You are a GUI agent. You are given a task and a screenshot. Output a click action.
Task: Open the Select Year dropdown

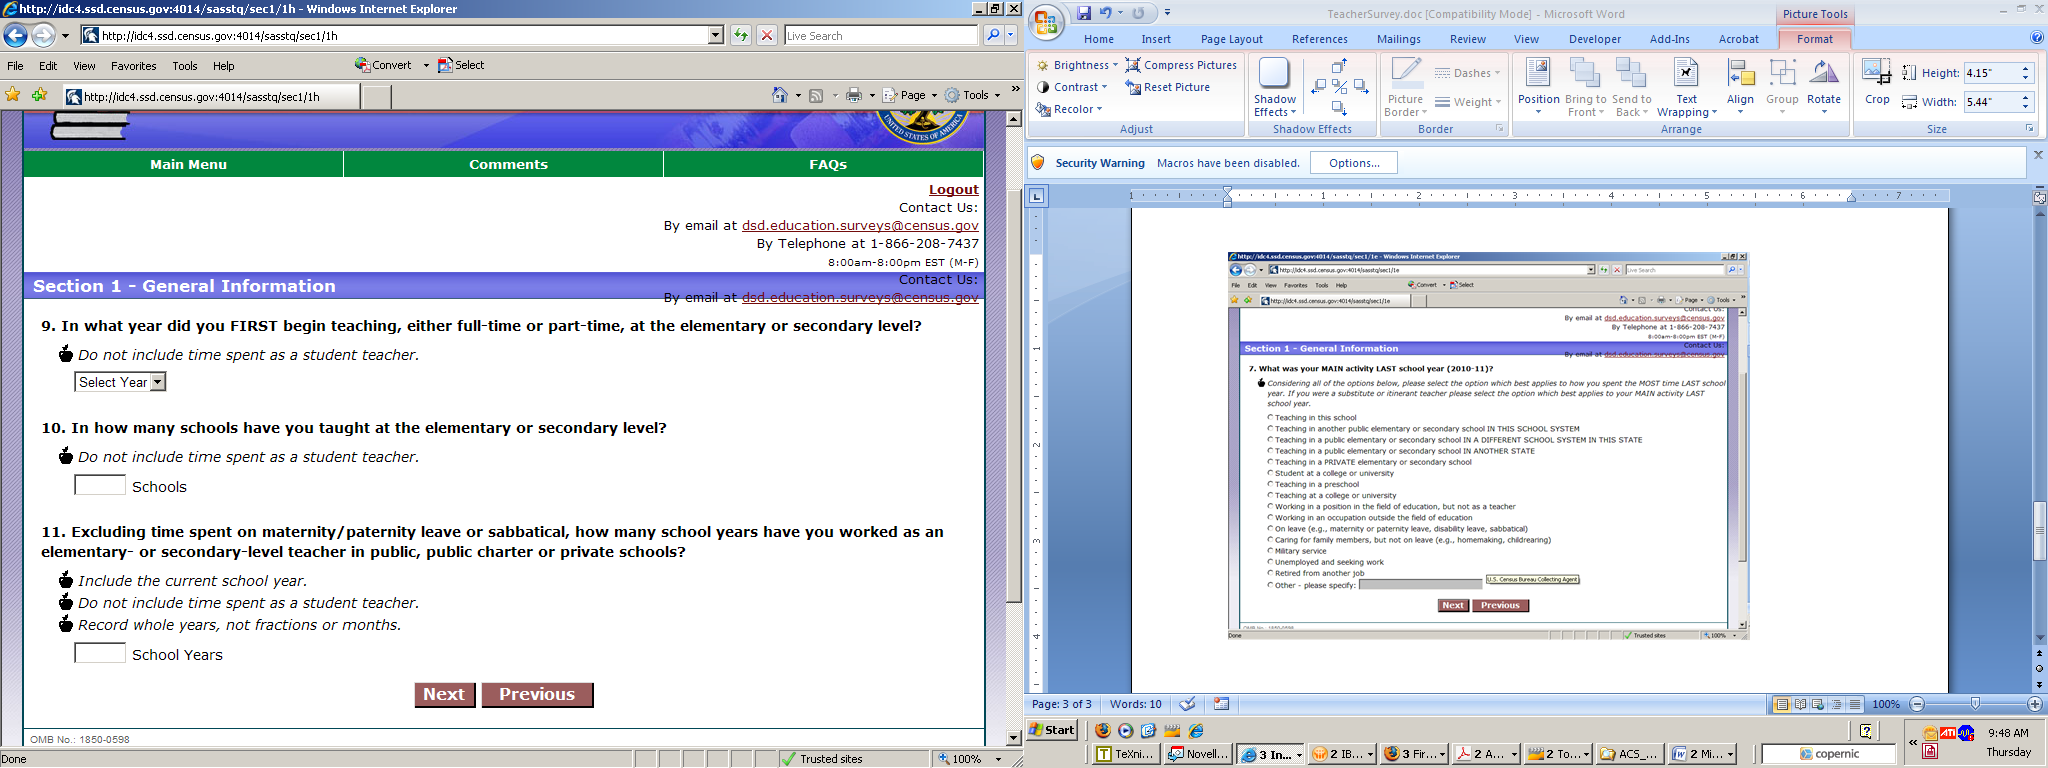pos(120,382)
